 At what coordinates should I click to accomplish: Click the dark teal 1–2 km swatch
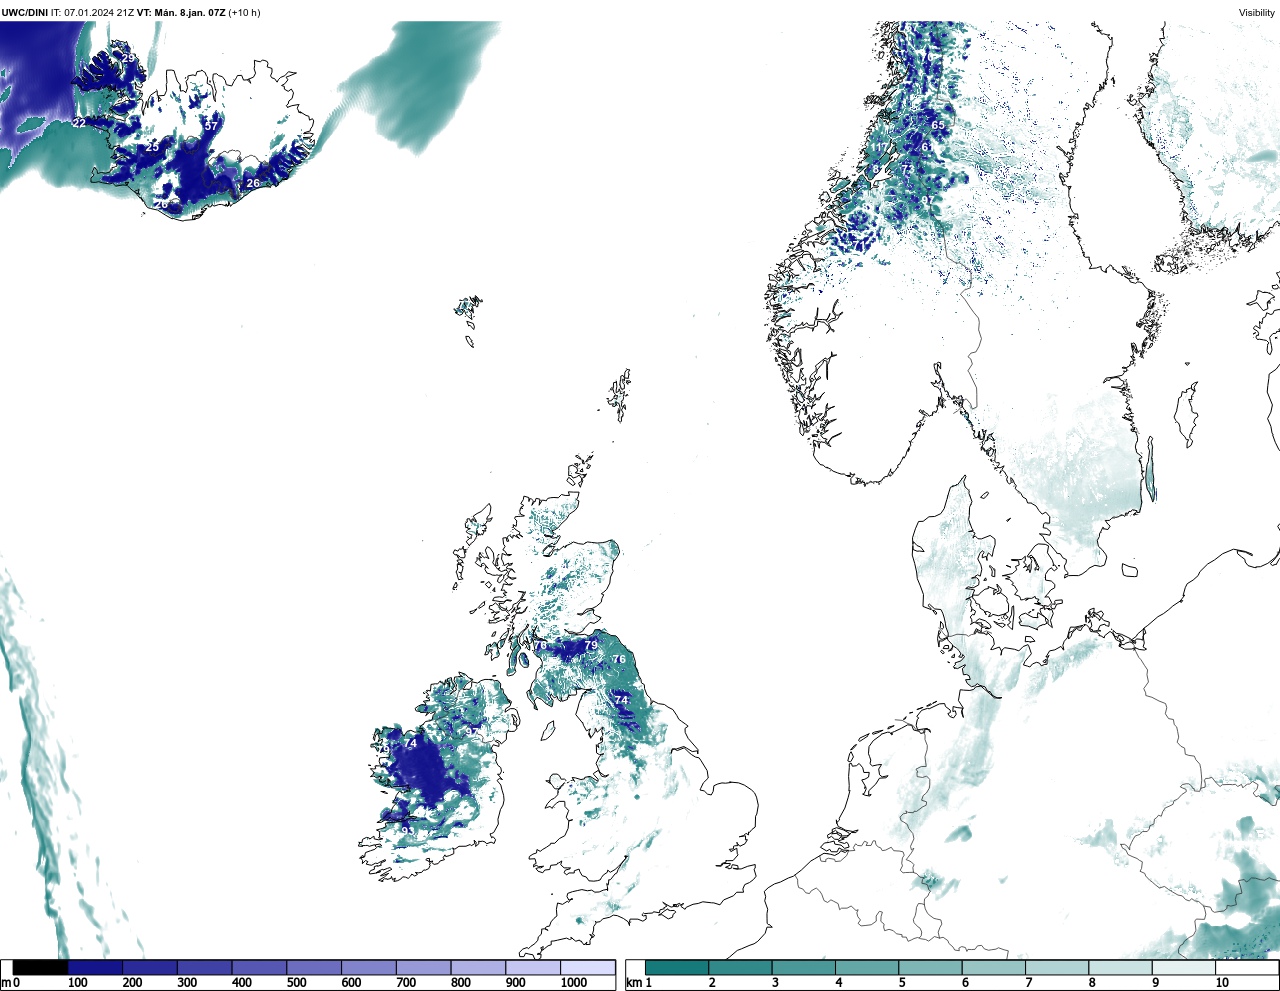click(x=677, y=967)
